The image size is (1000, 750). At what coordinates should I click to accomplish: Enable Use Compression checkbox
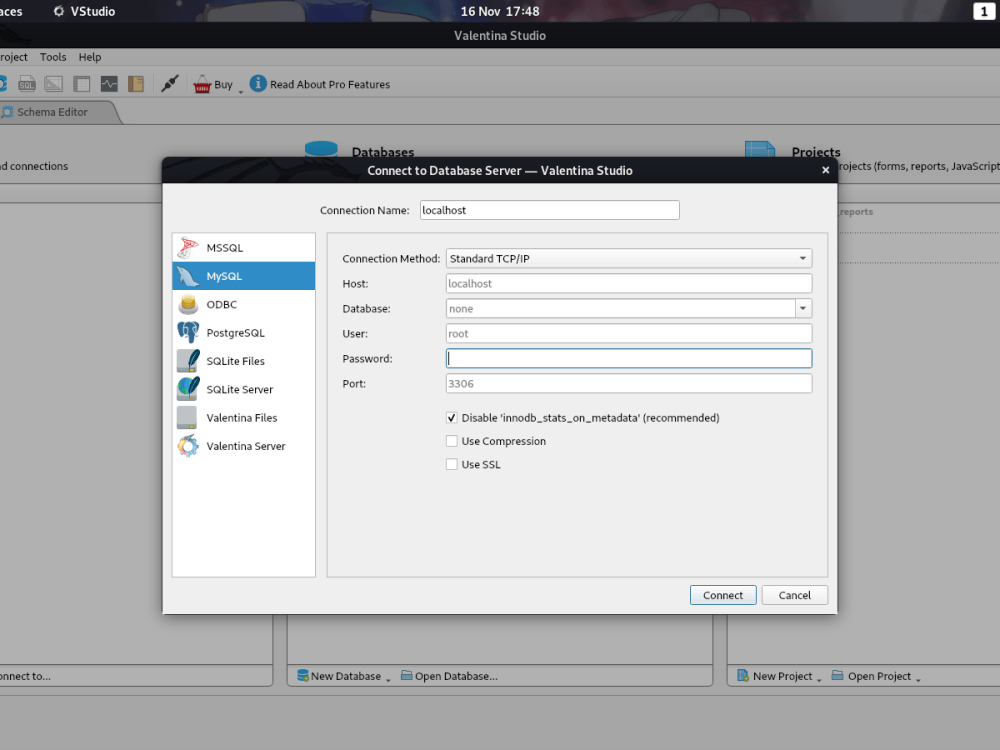click(452, 441)
